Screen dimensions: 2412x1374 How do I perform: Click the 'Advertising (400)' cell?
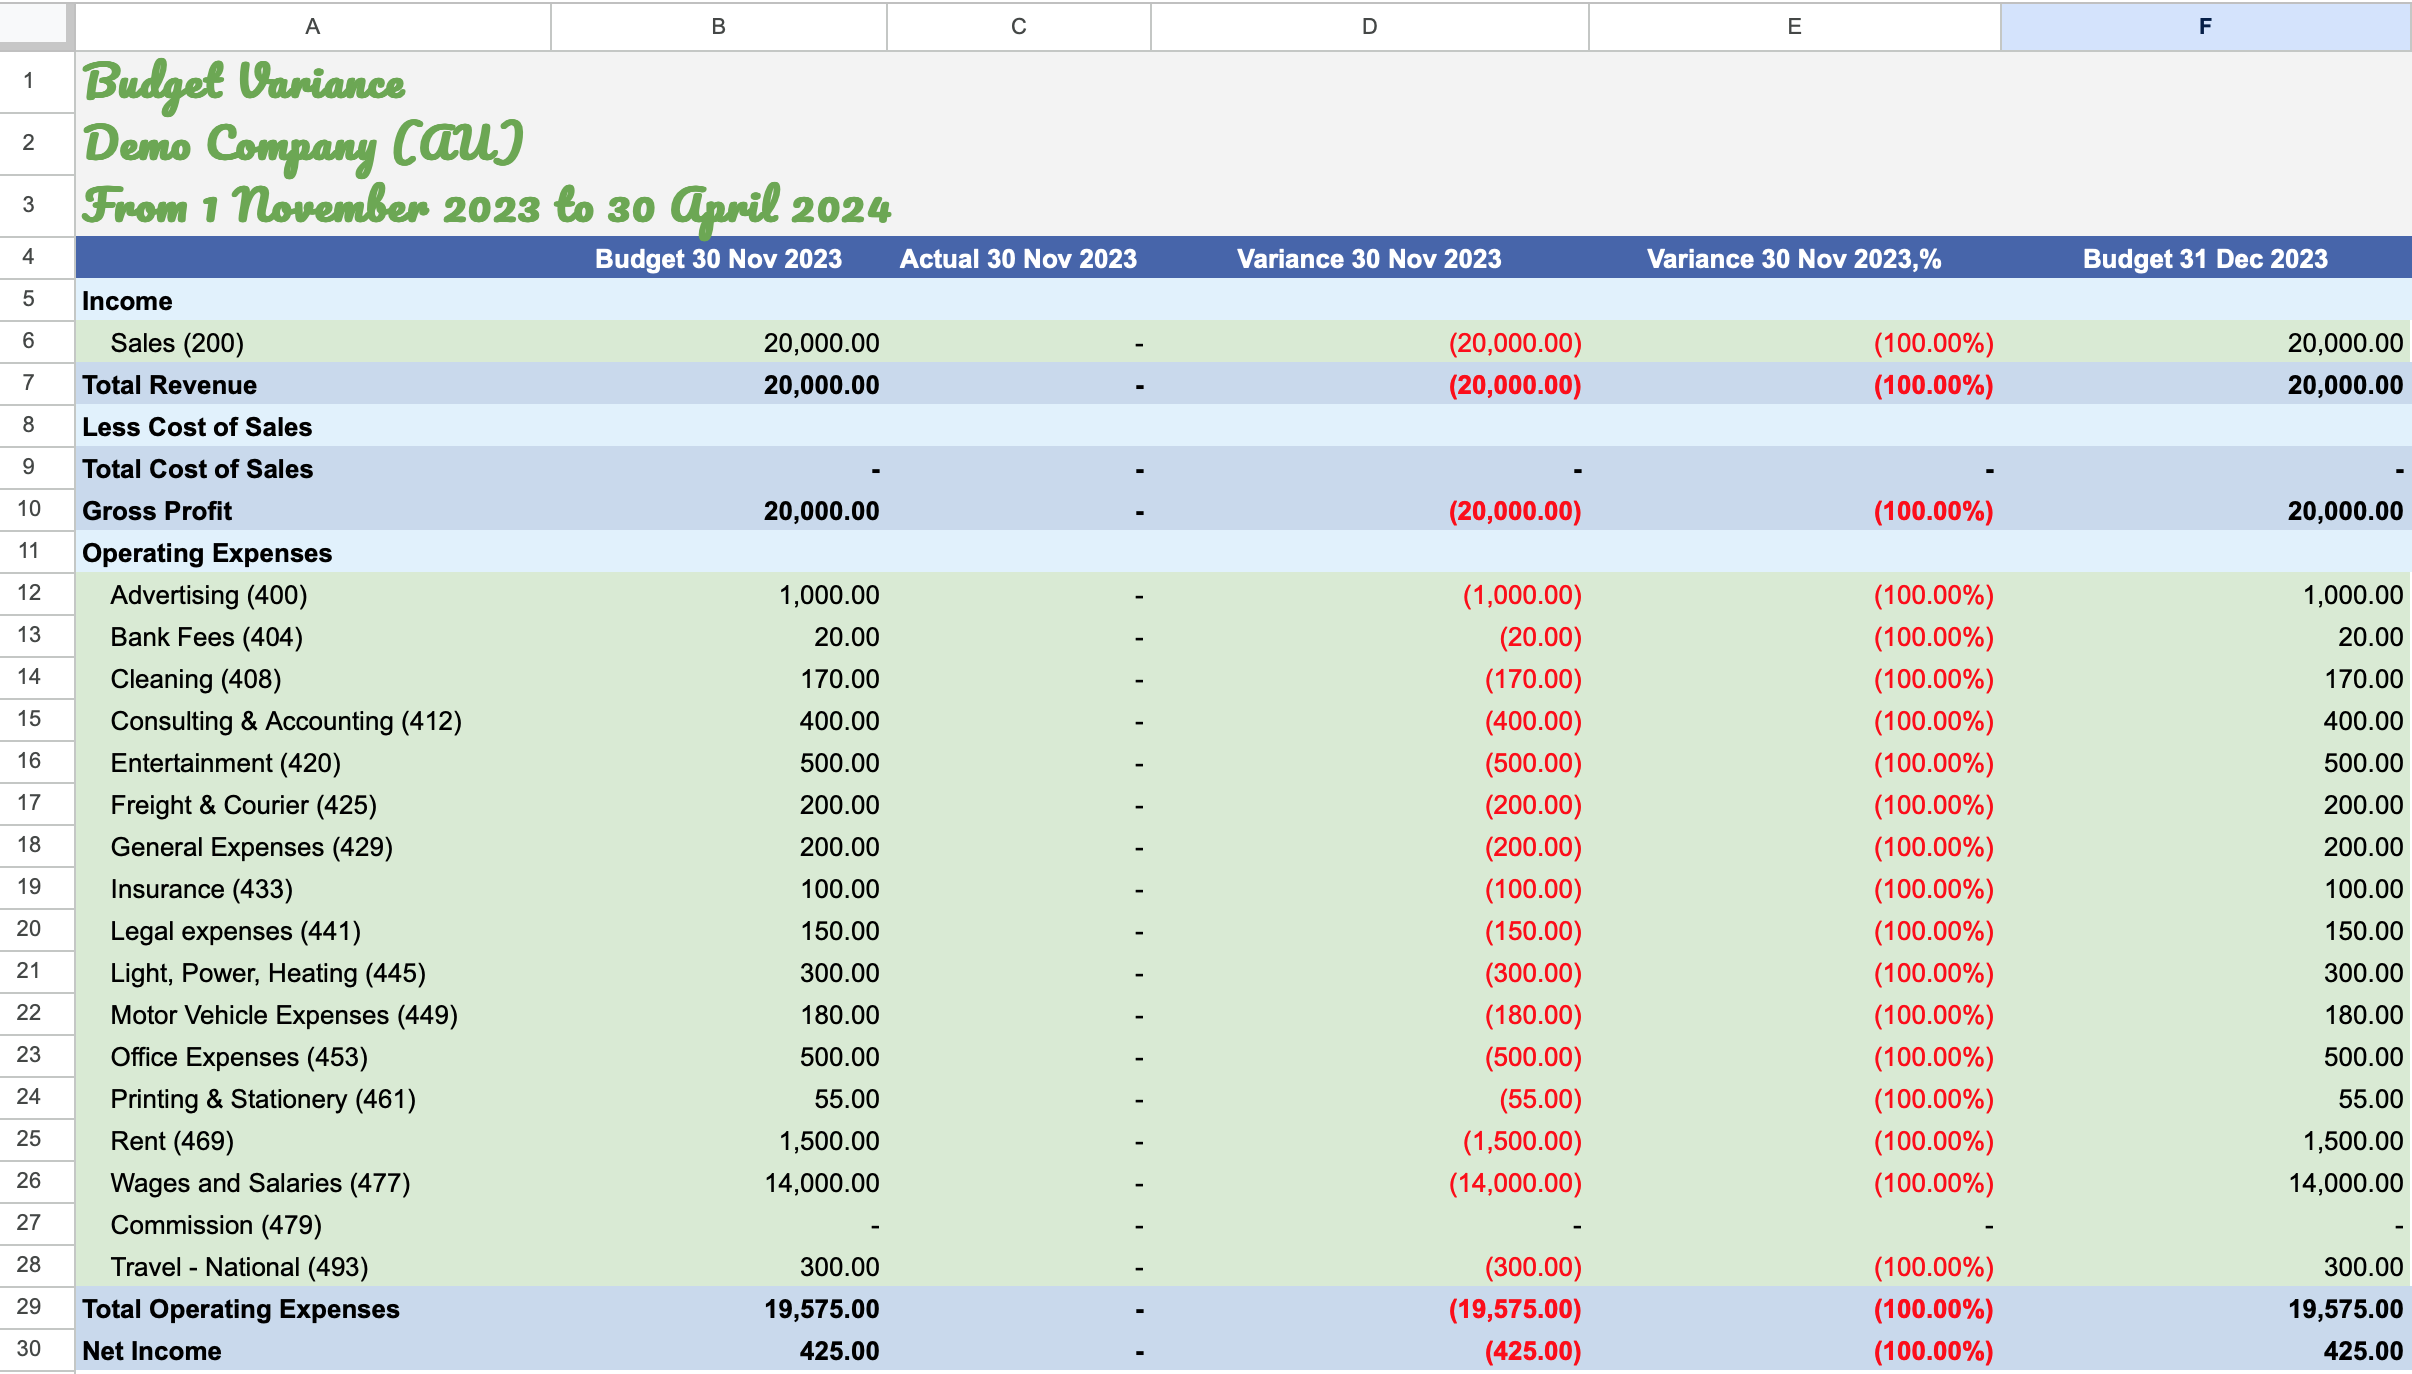(x=313, y=595)
